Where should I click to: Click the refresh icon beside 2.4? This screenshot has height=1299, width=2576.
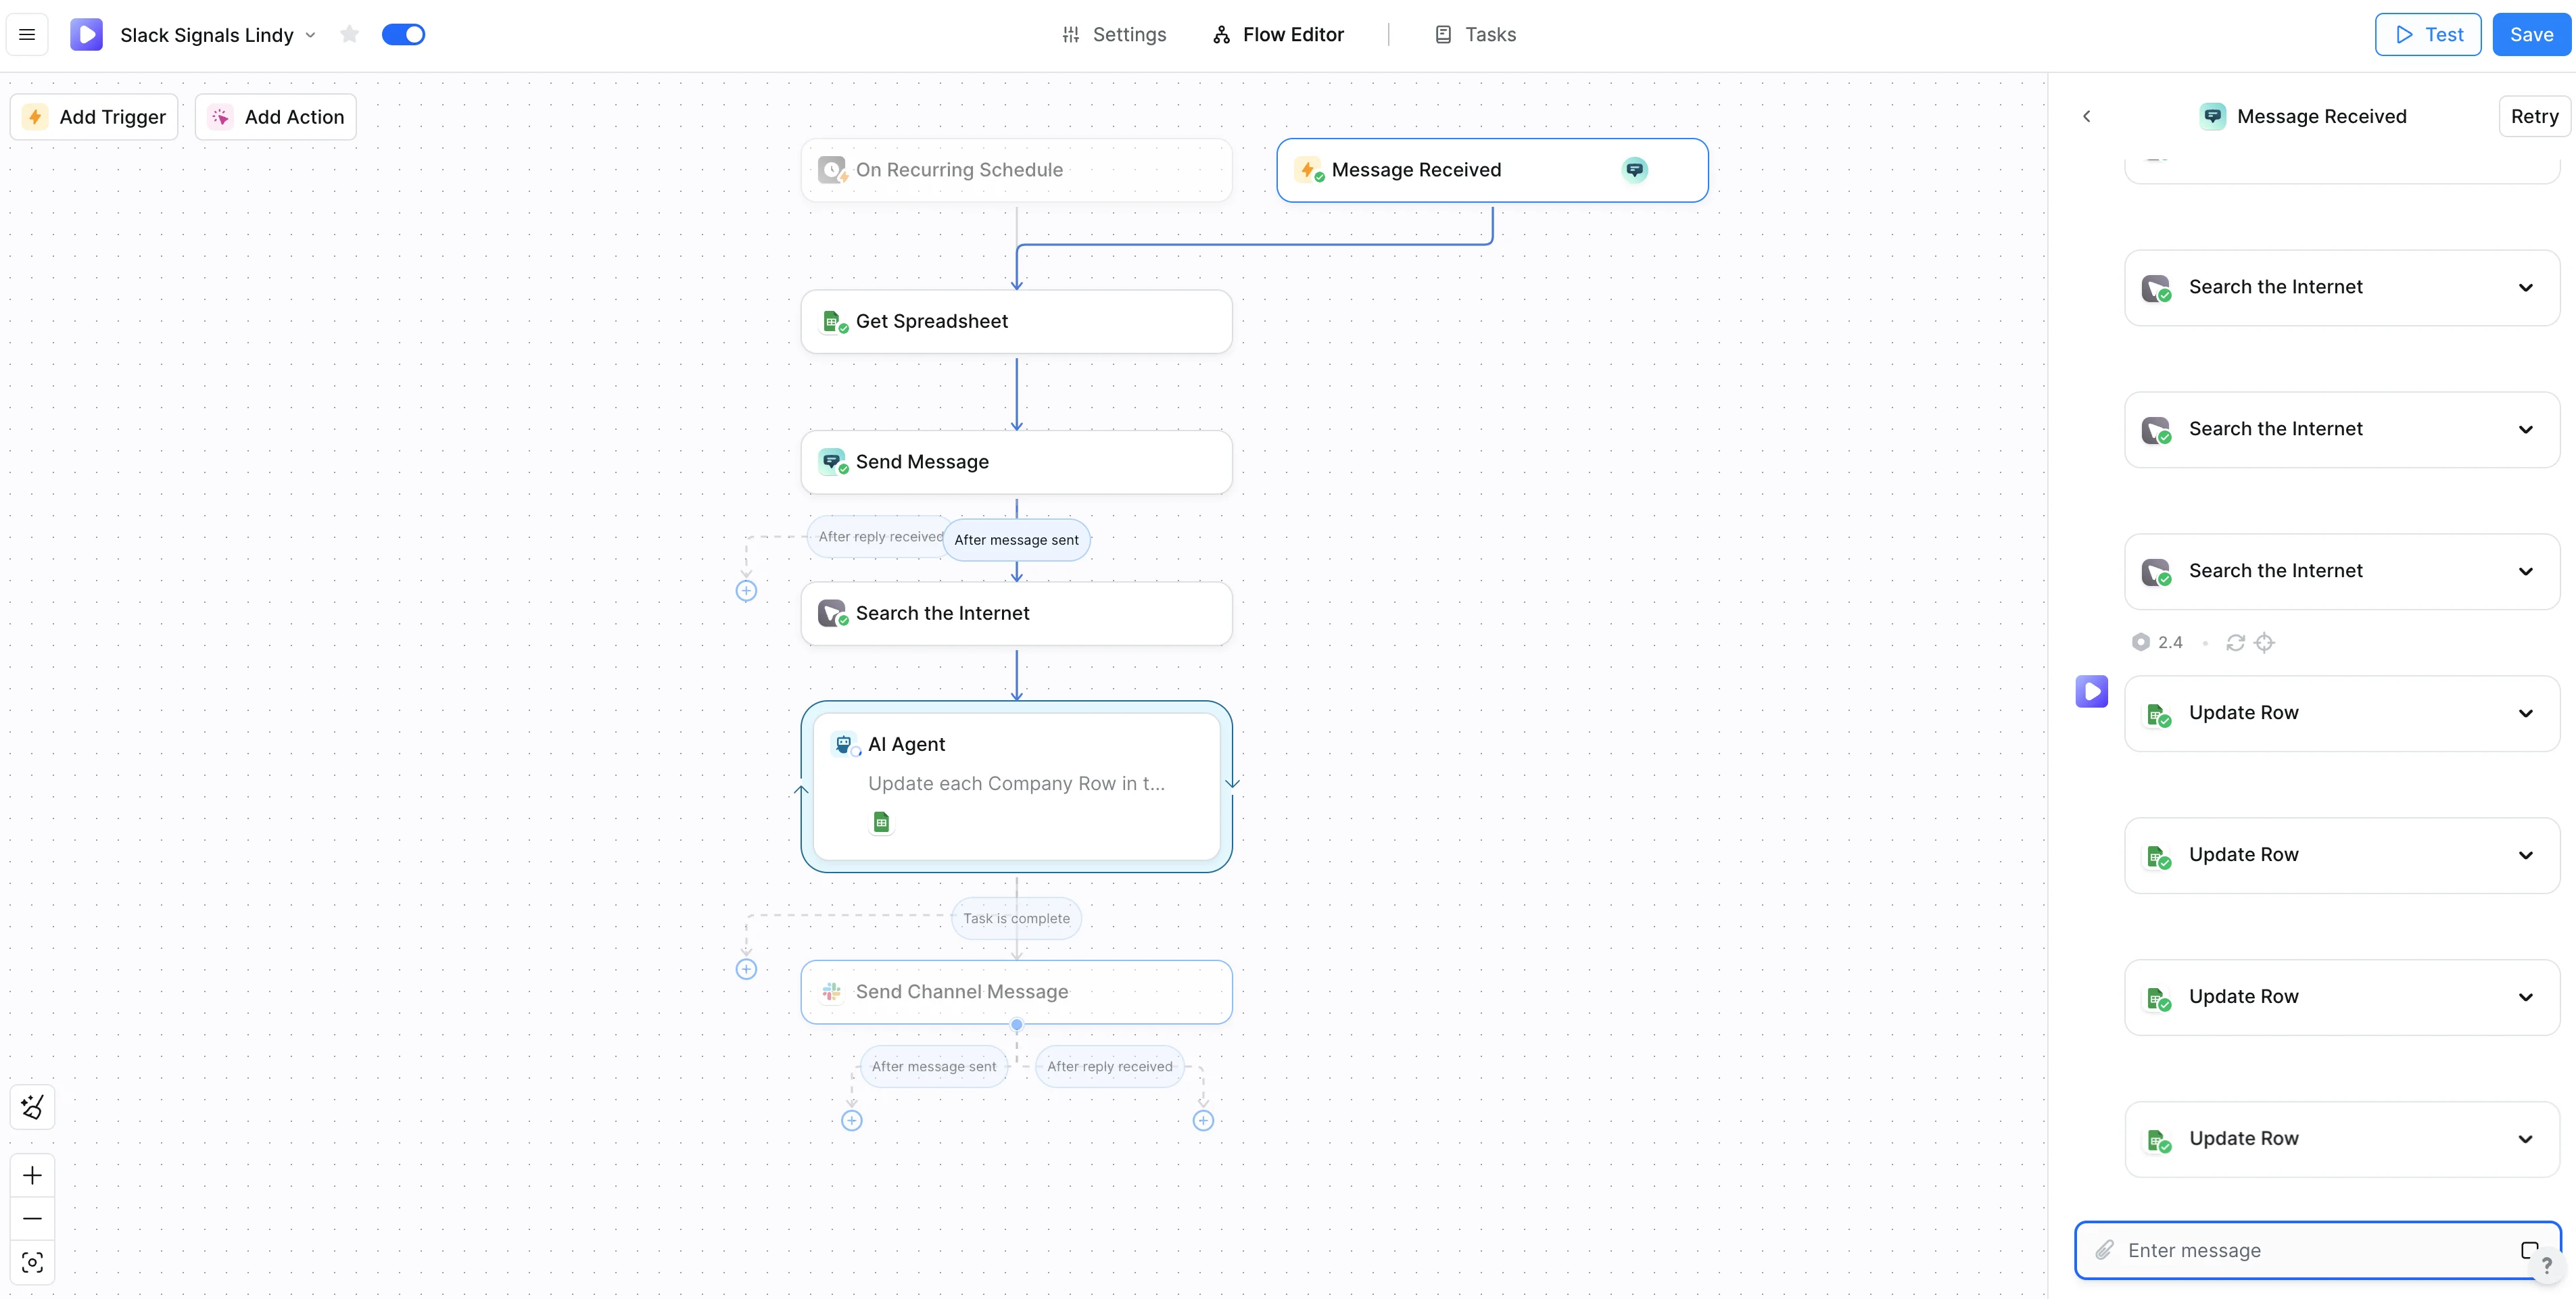pyautogui.click(x=2235, y=642)
